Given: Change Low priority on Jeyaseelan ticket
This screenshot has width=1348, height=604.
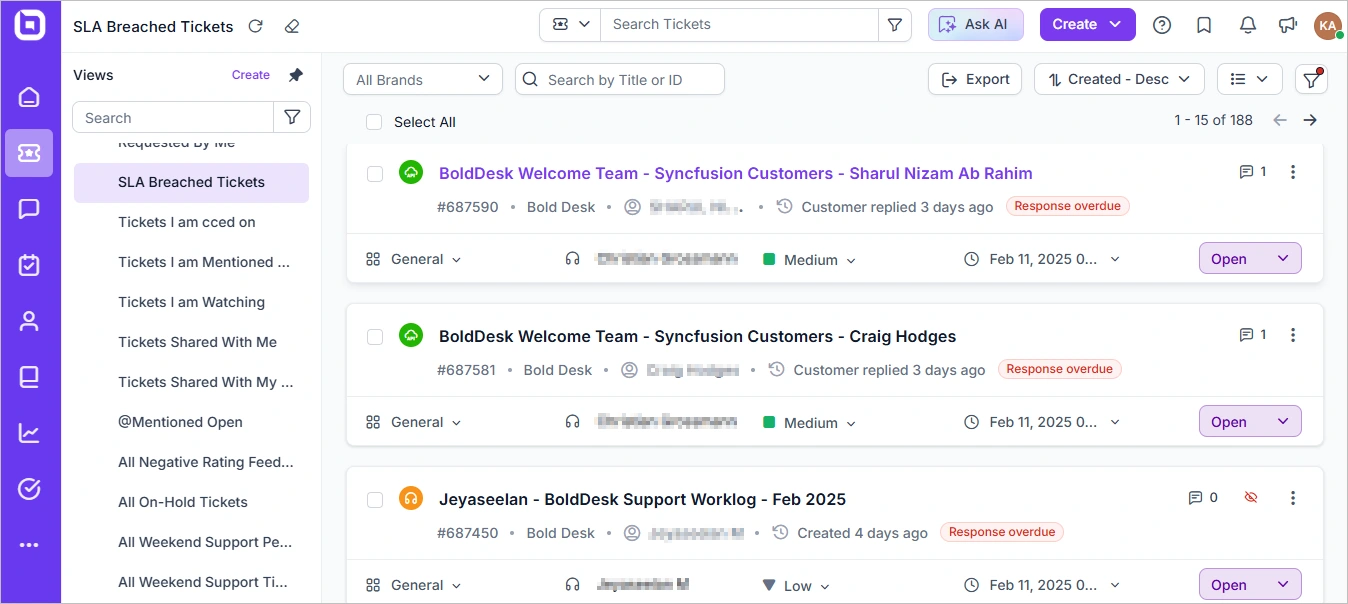Looking at the screenshot, I should click(797, 586).
